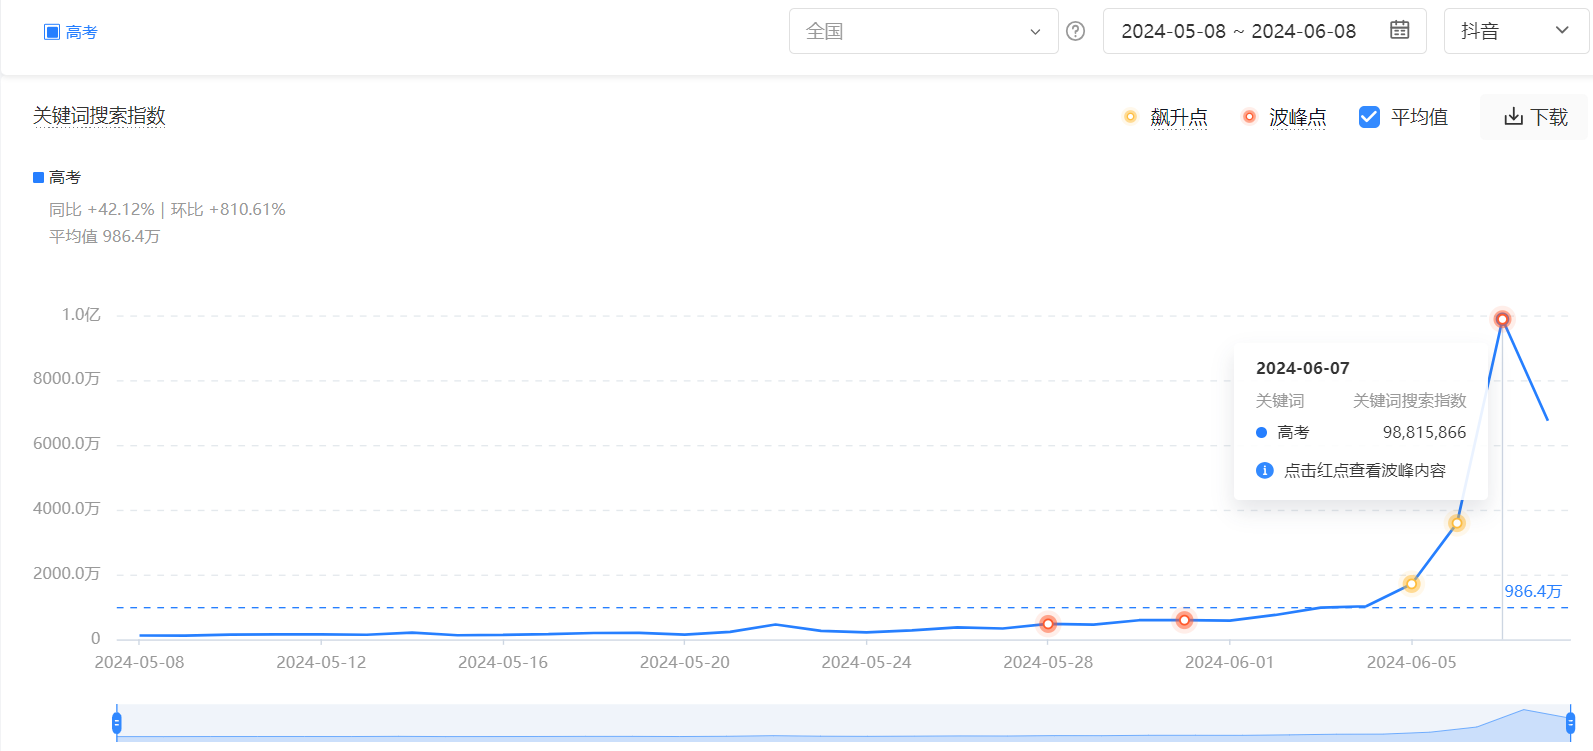Click the red peak marker on 2024-06-07
Image resolution: width=1593 pixels, height=751 pixels.
coord(1501,319)
